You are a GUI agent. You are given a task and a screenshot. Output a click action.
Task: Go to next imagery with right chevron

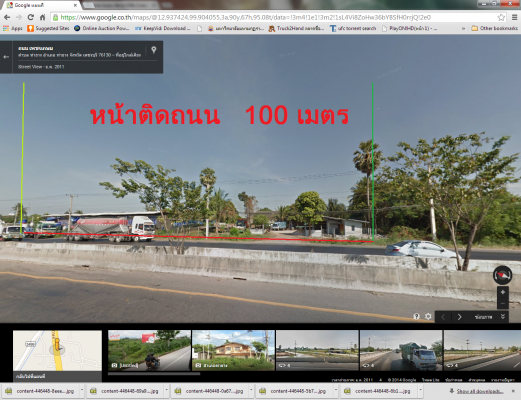(x=459, y=317)
